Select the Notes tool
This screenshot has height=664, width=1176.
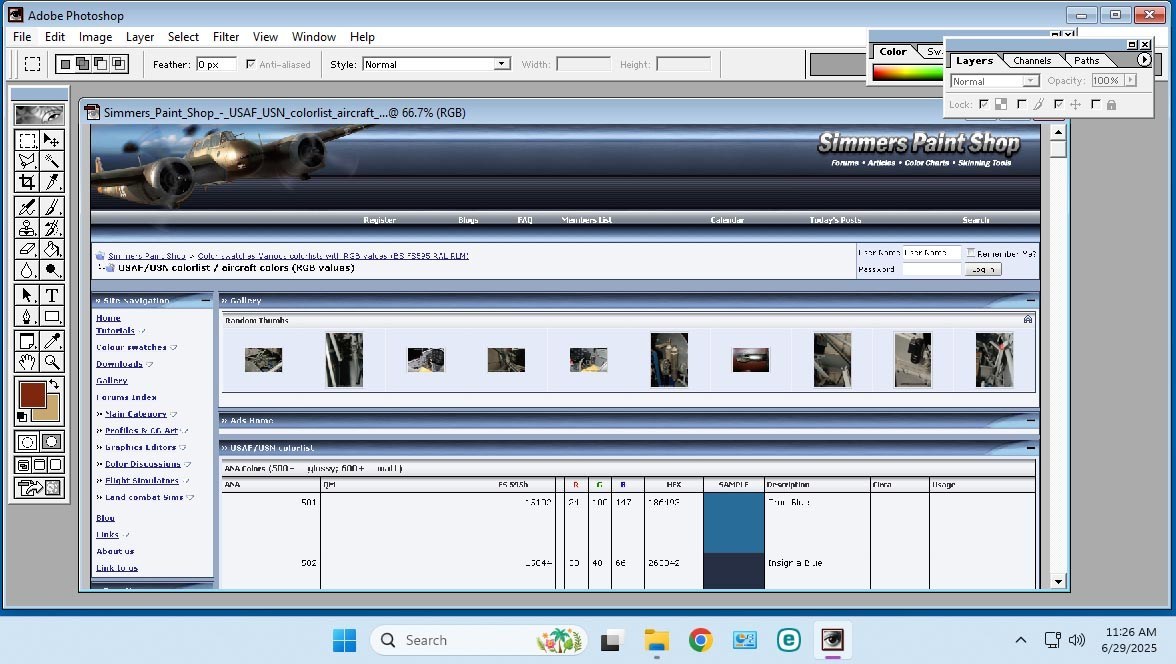[x=27, y=341]
